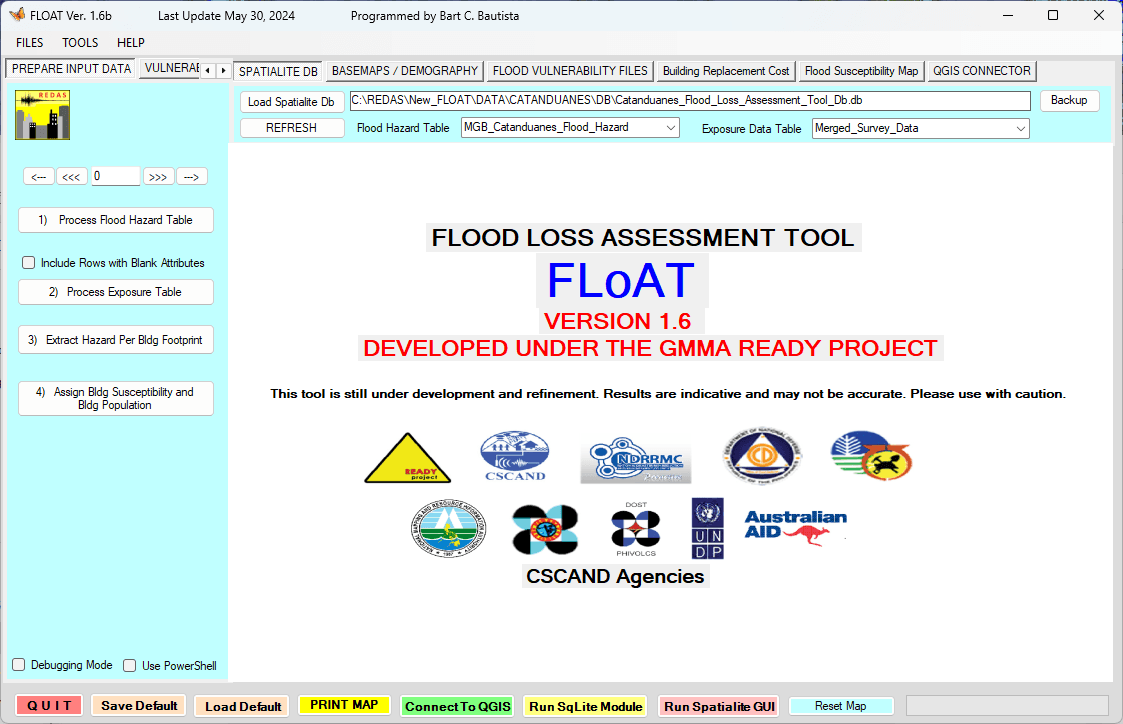This screenshot has height=724, width=1123.
Task: Click the CSCAND globe logo
Action: (x=514, y=456)
